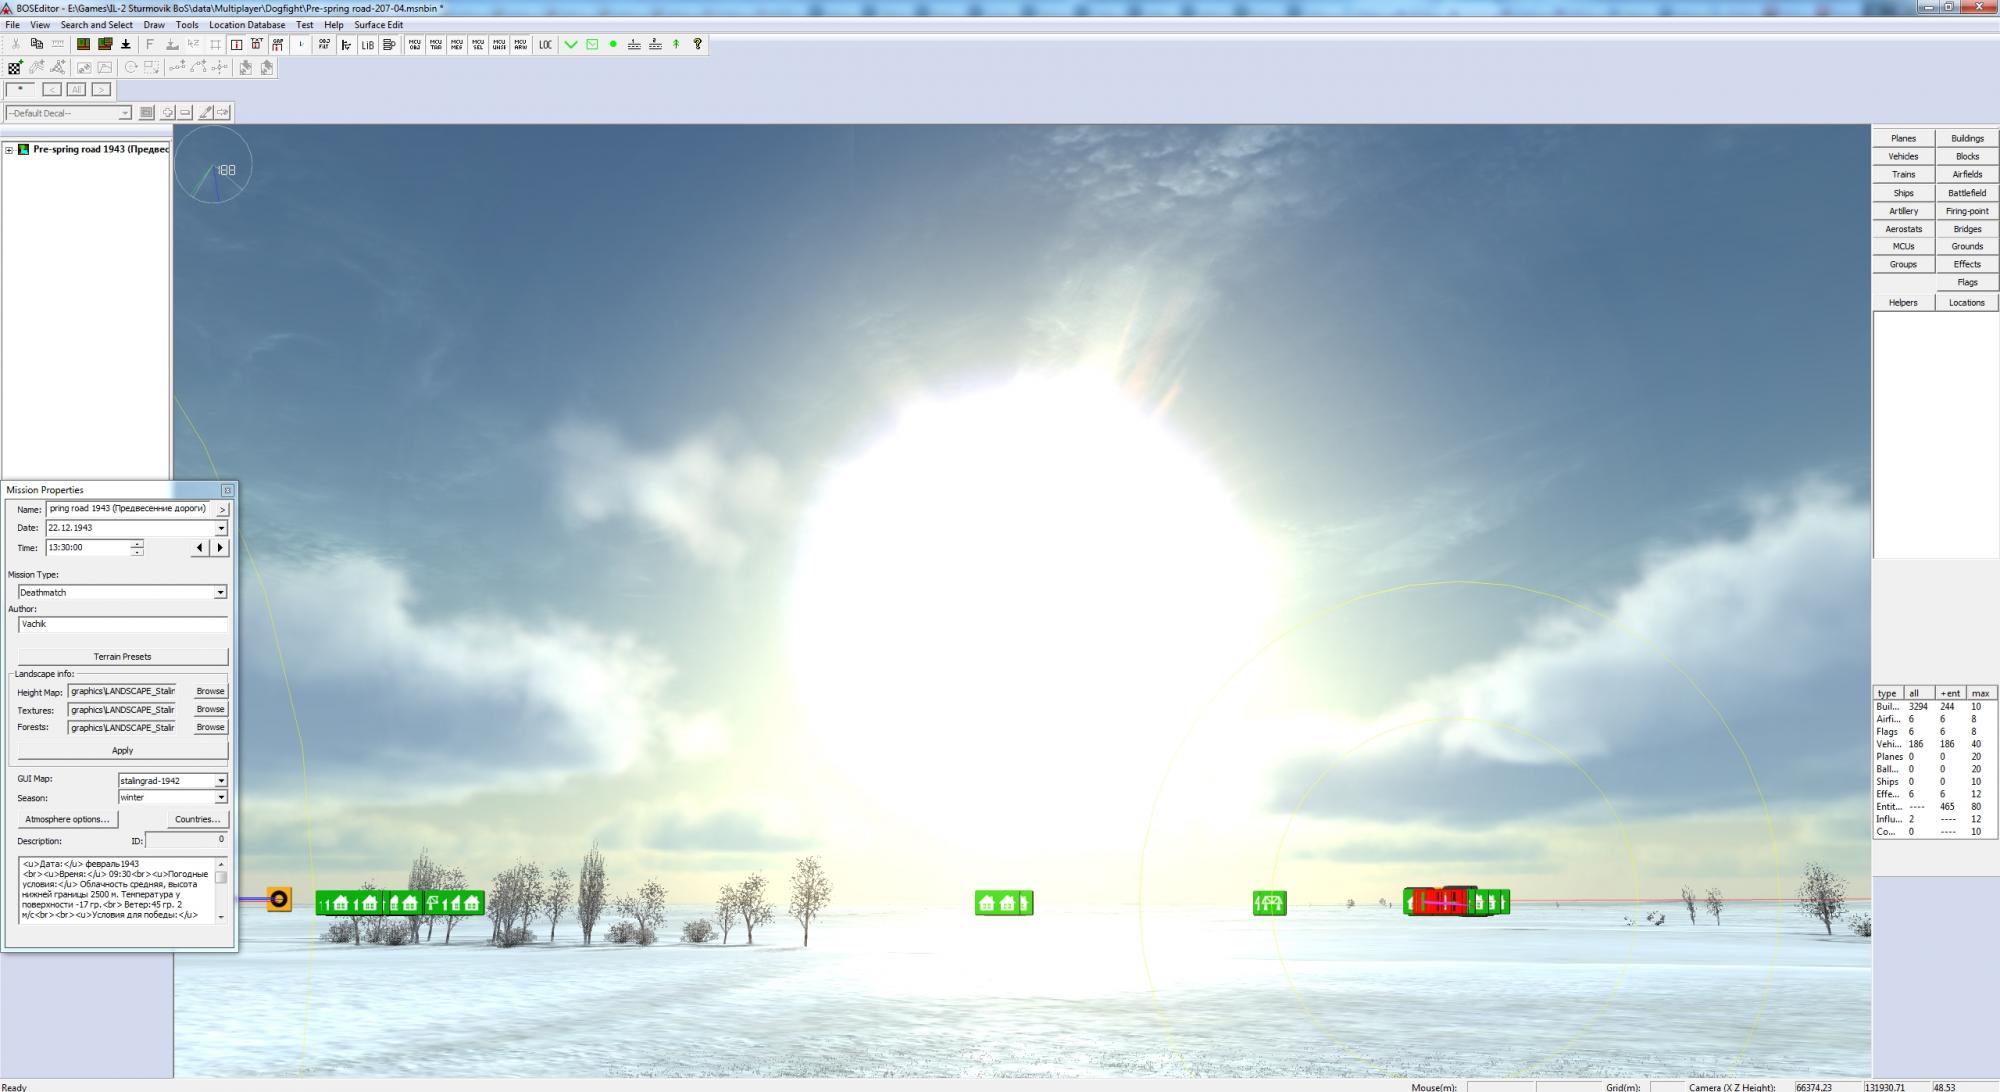This screenshot has height=1092, width=2000.
Task: Open the Countries dialog
Action: point(197,819)
